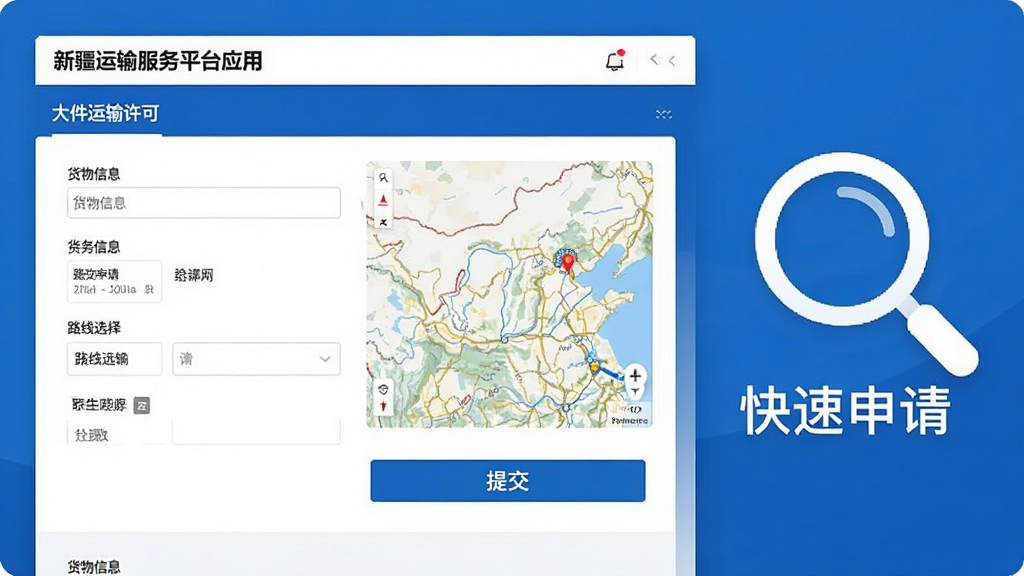This screenshot has width=1024, height=576.
Task: Open the notification bell with red dot
Action: (615, 60)
